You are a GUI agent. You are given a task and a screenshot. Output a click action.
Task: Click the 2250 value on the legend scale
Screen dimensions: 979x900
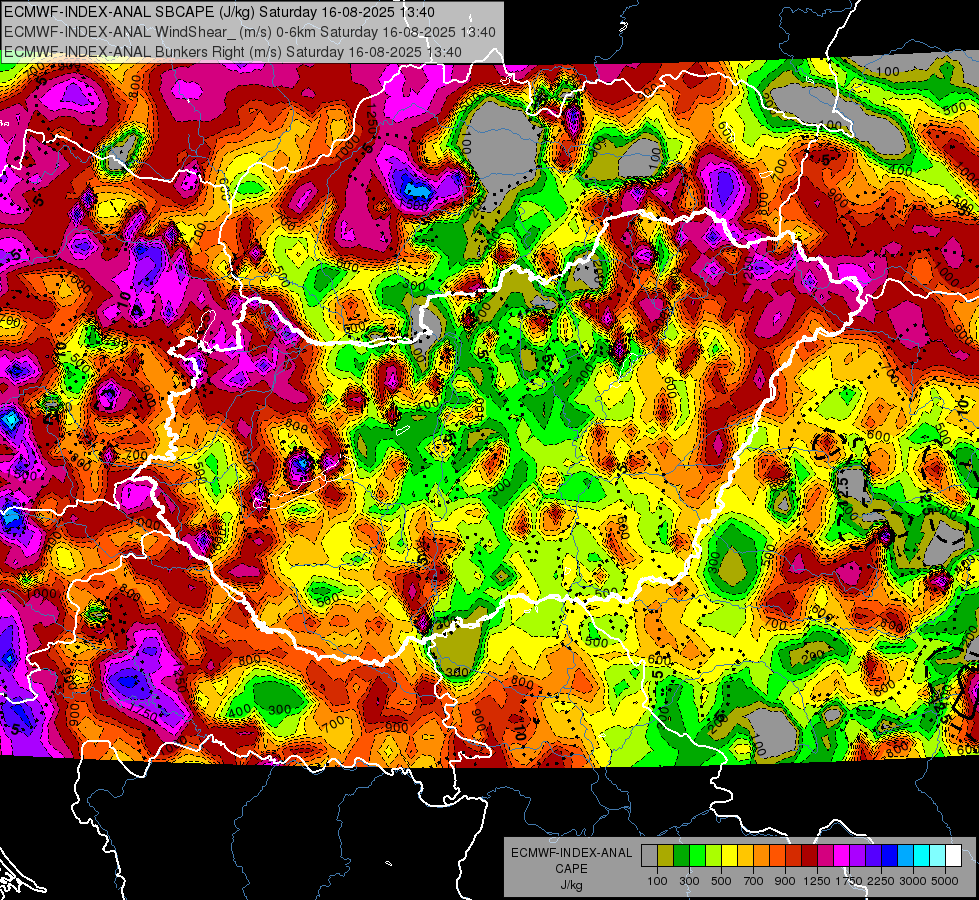click(882, 881)
